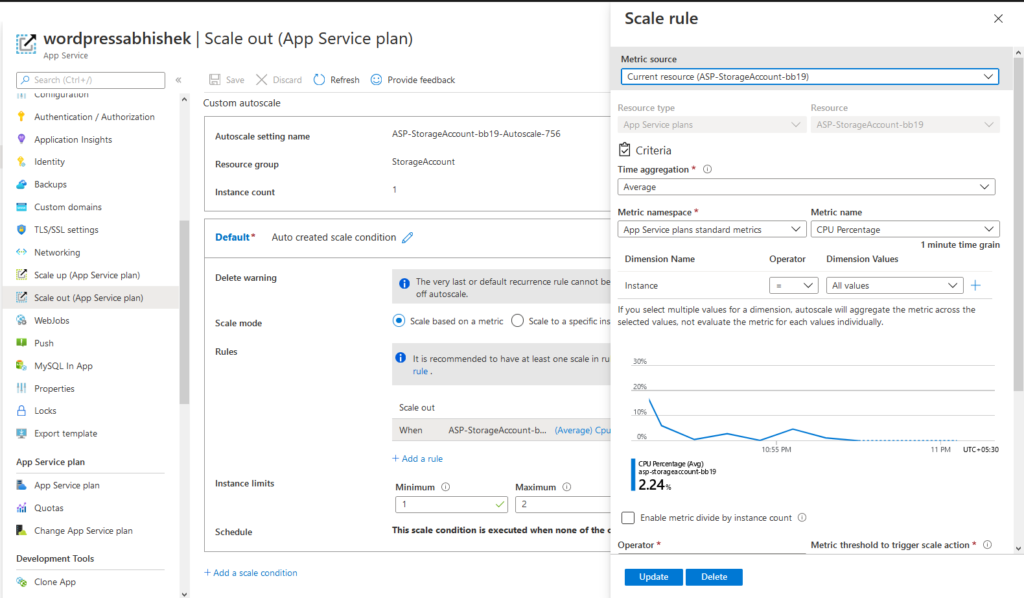Click the Scale rule panel scrollbar
Image resolution: width=1024 pixels, height=598 pixels.
tap(1018, 224)
